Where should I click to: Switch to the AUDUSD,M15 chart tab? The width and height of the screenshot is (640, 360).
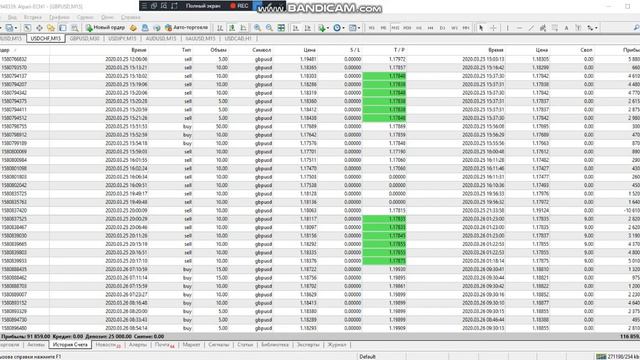161,38
